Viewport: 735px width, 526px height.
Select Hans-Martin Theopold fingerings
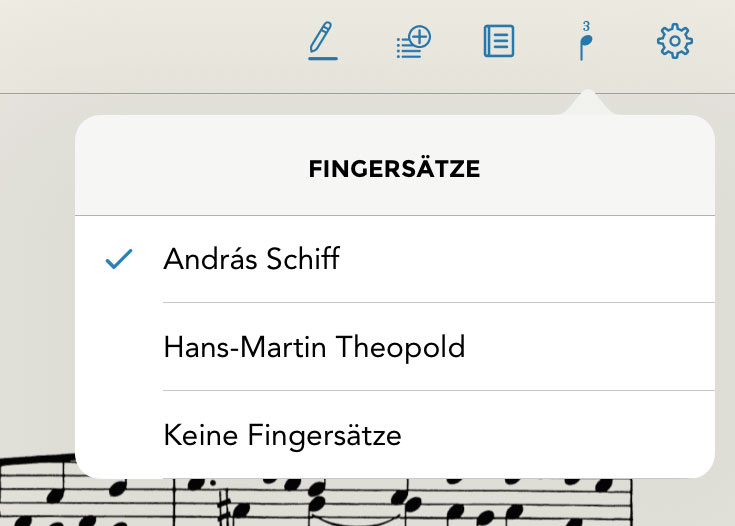click(x=314, y=347)
